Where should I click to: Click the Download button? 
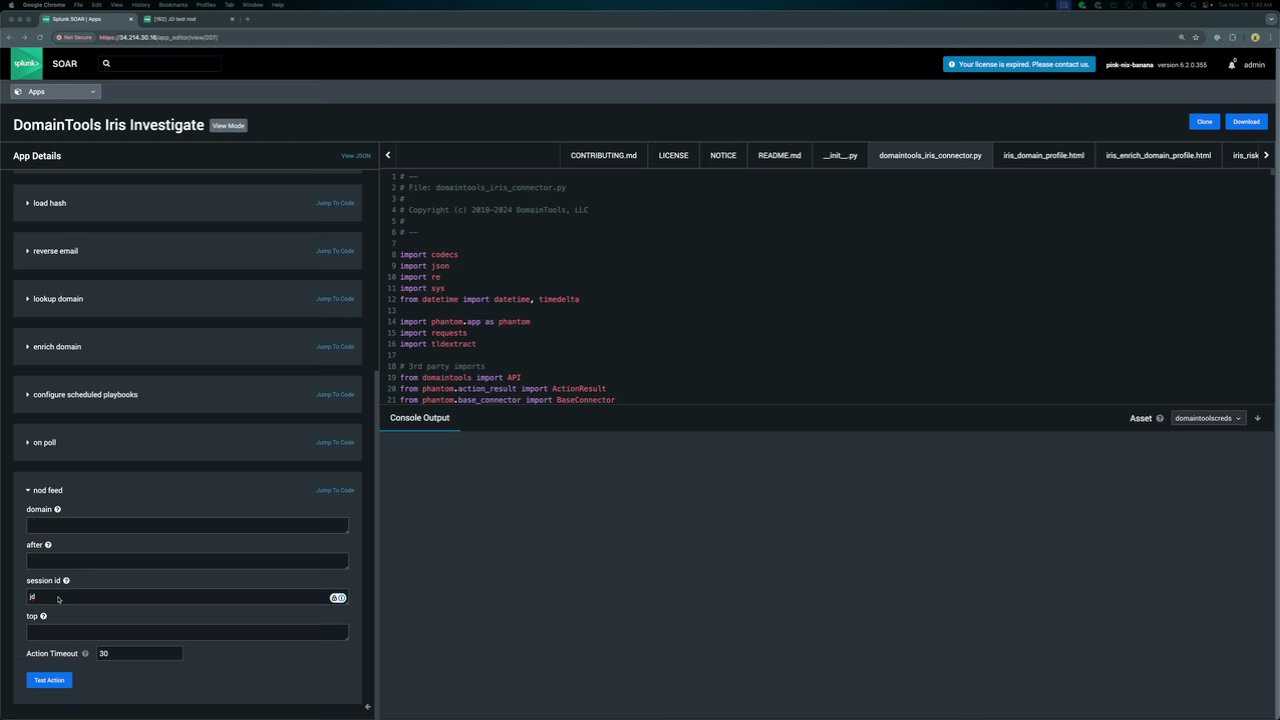pos(1246,122)
